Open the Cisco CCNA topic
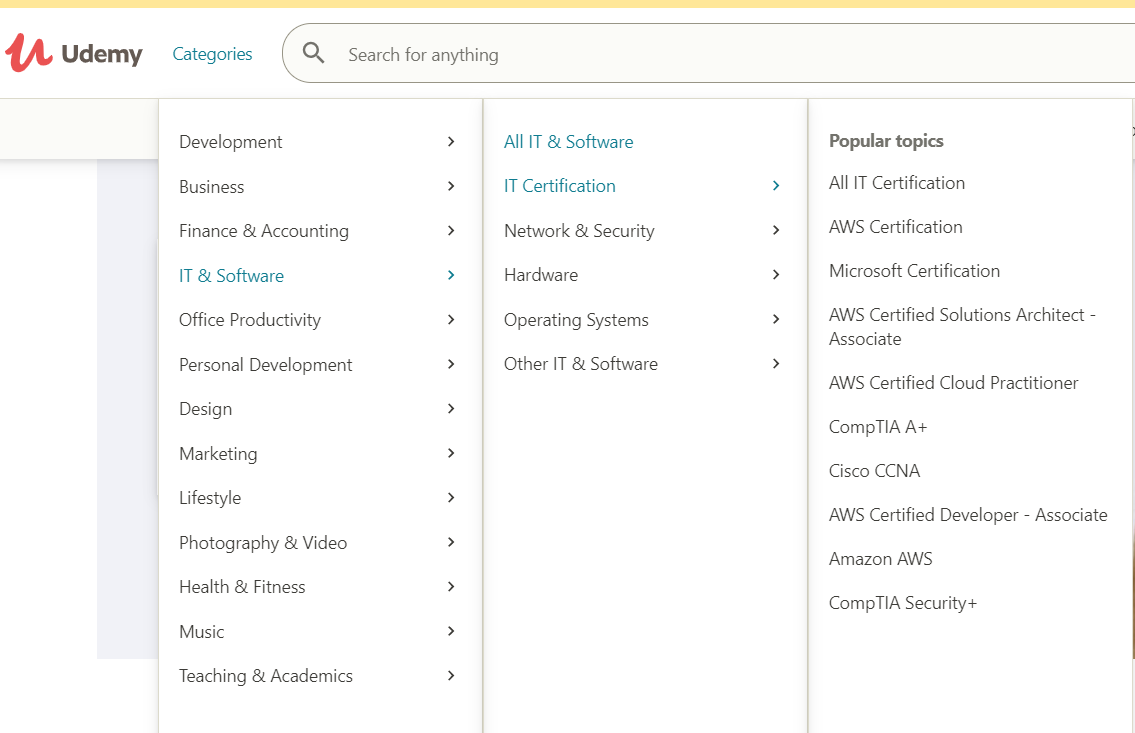This screenshot has height=733, width=1135. point(874,471)
